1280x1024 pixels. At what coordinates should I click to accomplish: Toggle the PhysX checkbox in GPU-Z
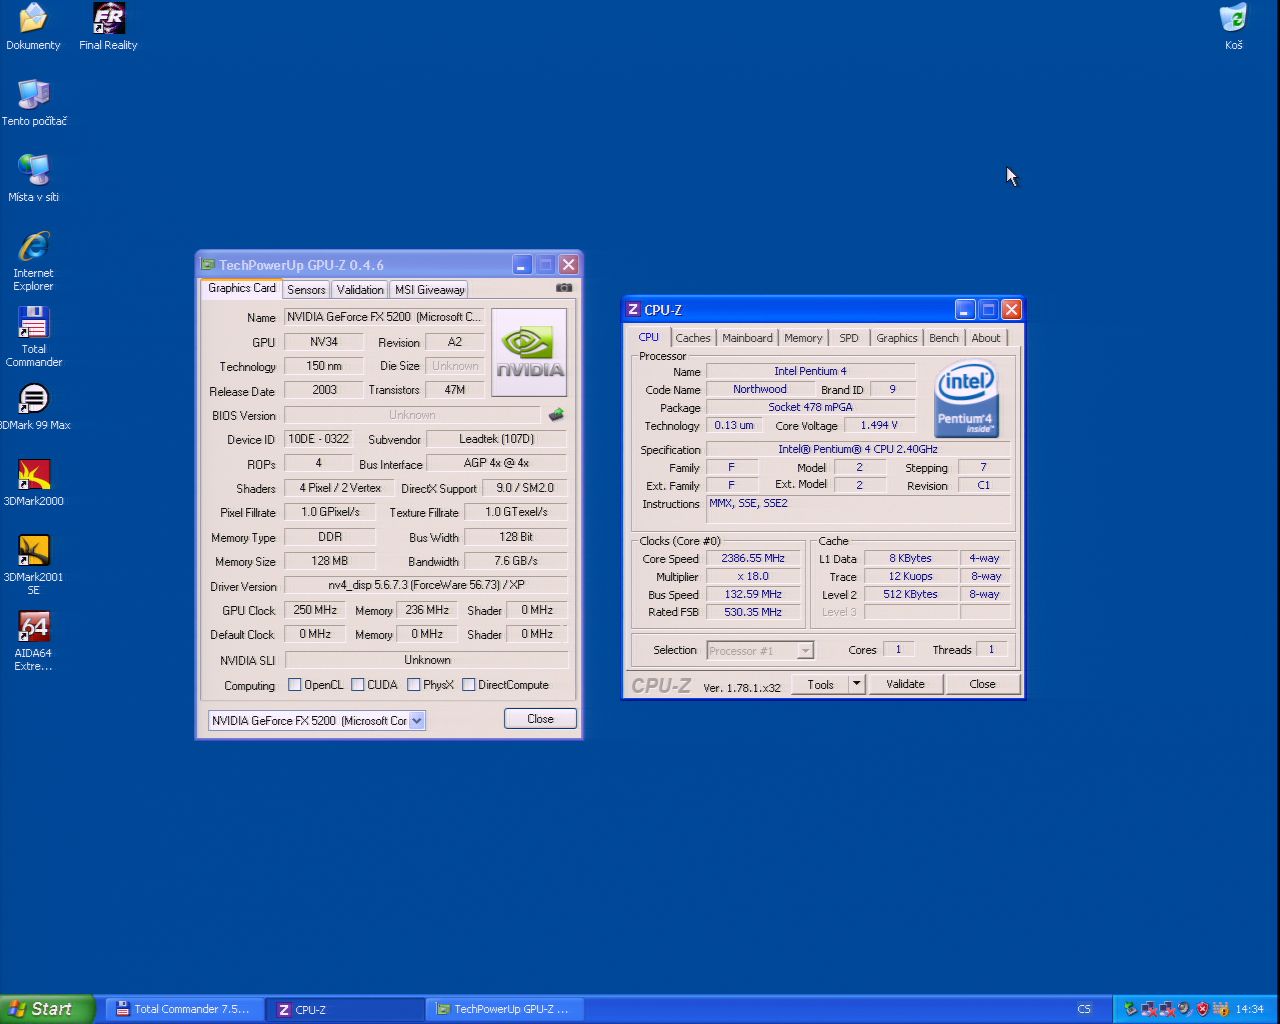tap(414, 685)
